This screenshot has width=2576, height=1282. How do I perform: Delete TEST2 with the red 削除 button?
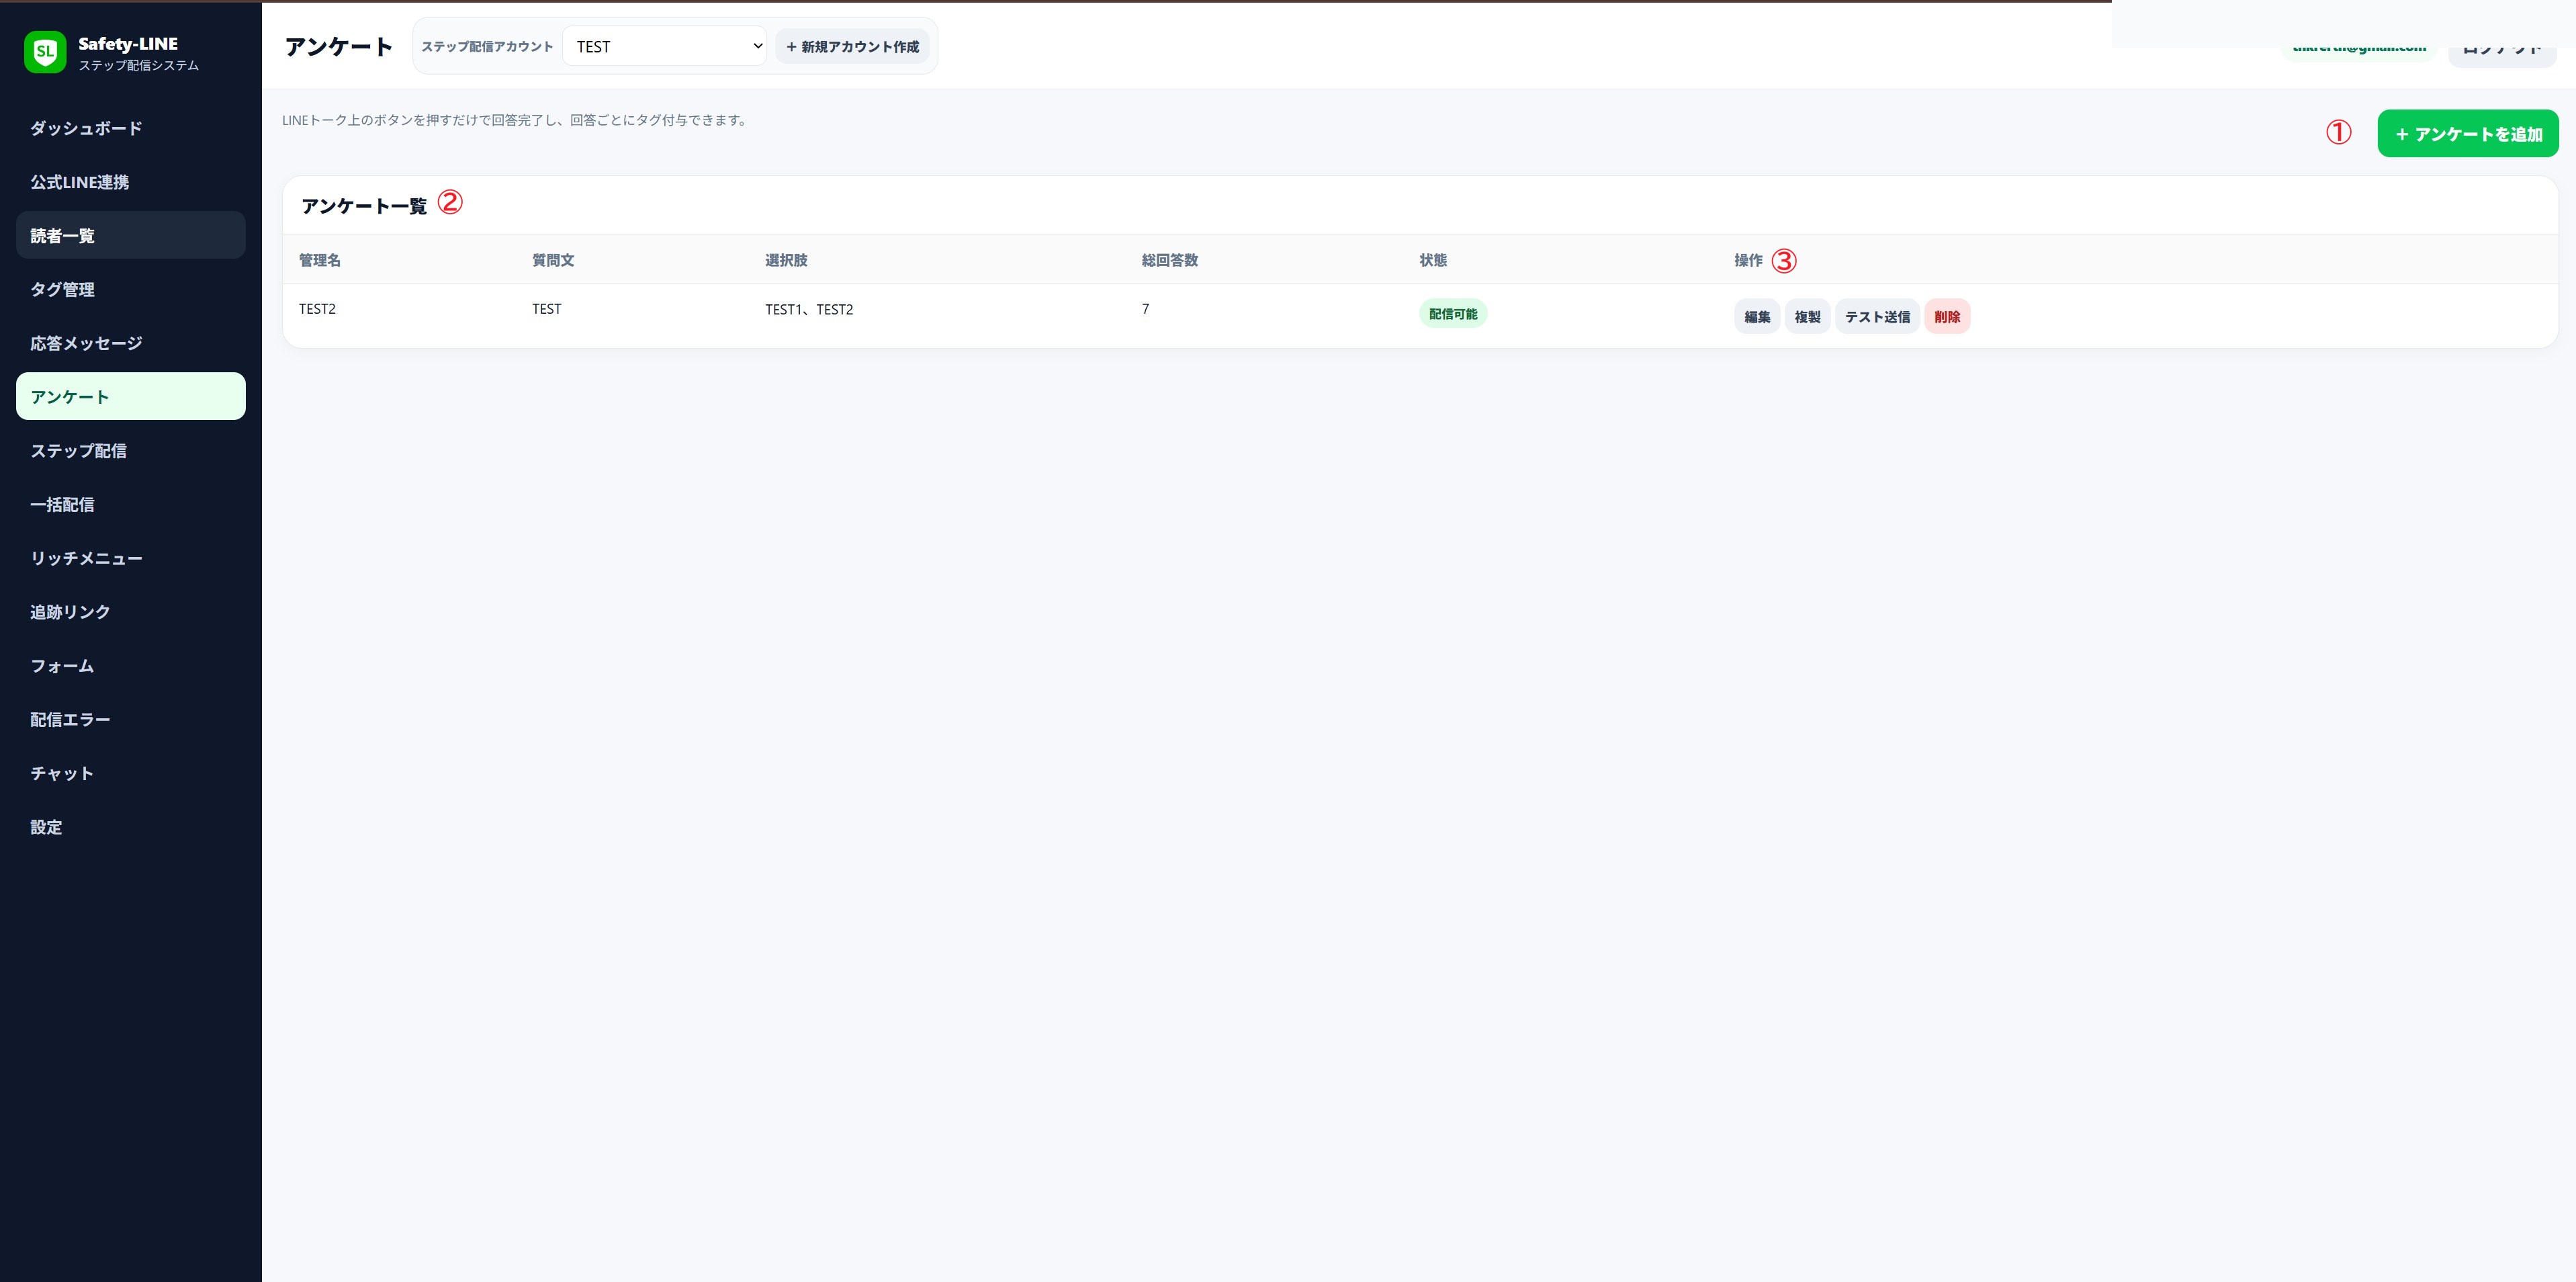[x=1947, y=316]
